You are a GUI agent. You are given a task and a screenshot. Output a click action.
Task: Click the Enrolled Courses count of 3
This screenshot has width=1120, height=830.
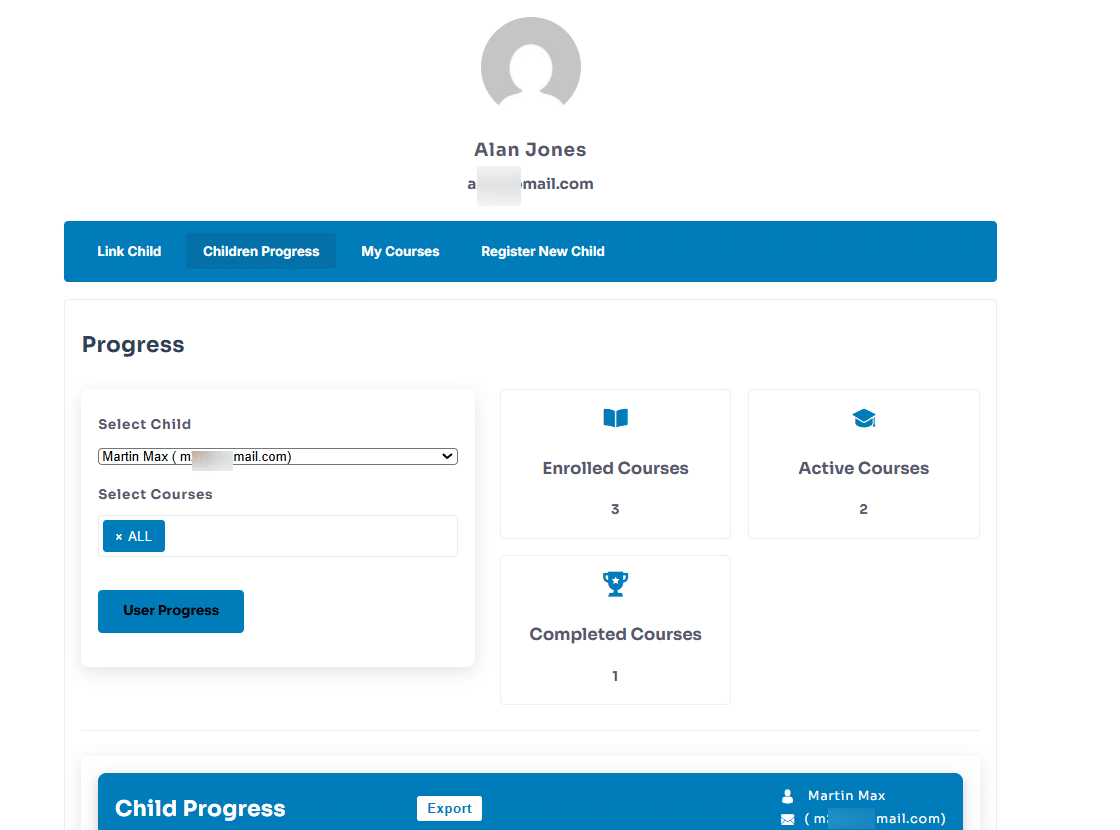coord(615,509)
